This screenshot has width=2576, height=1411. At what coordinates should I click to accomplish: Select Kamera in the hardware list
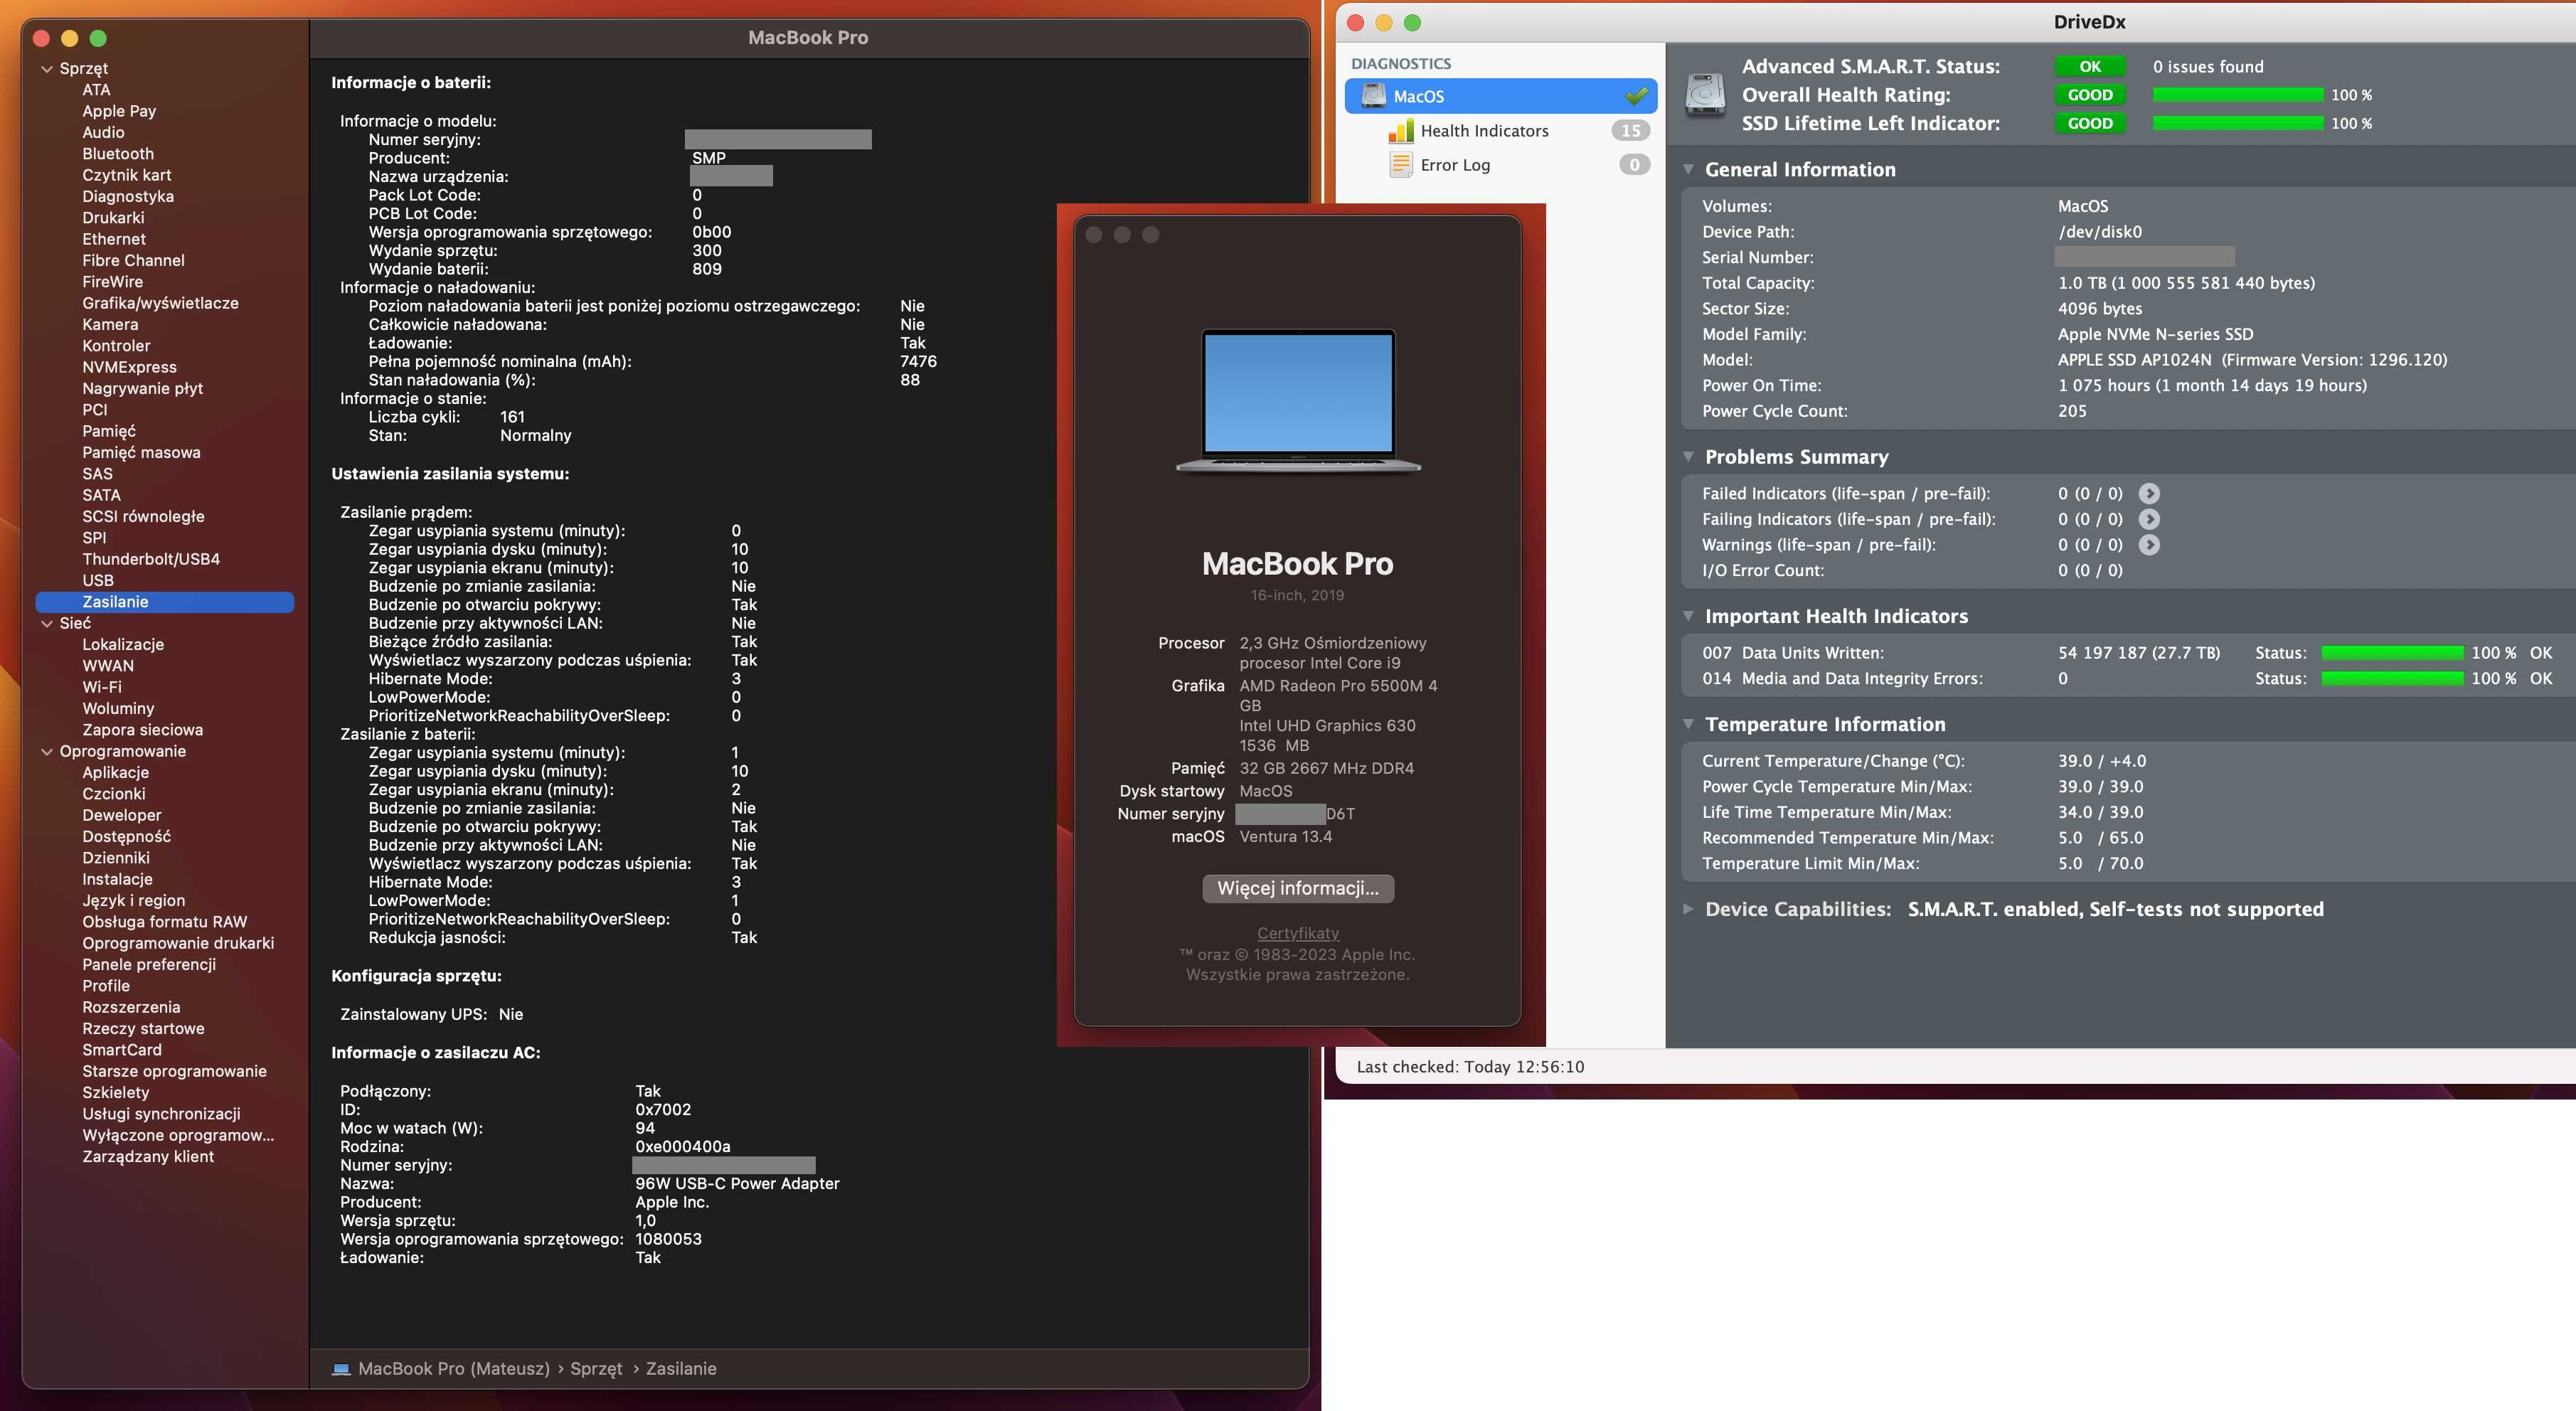pyautogui.click(x=110, y=325)
